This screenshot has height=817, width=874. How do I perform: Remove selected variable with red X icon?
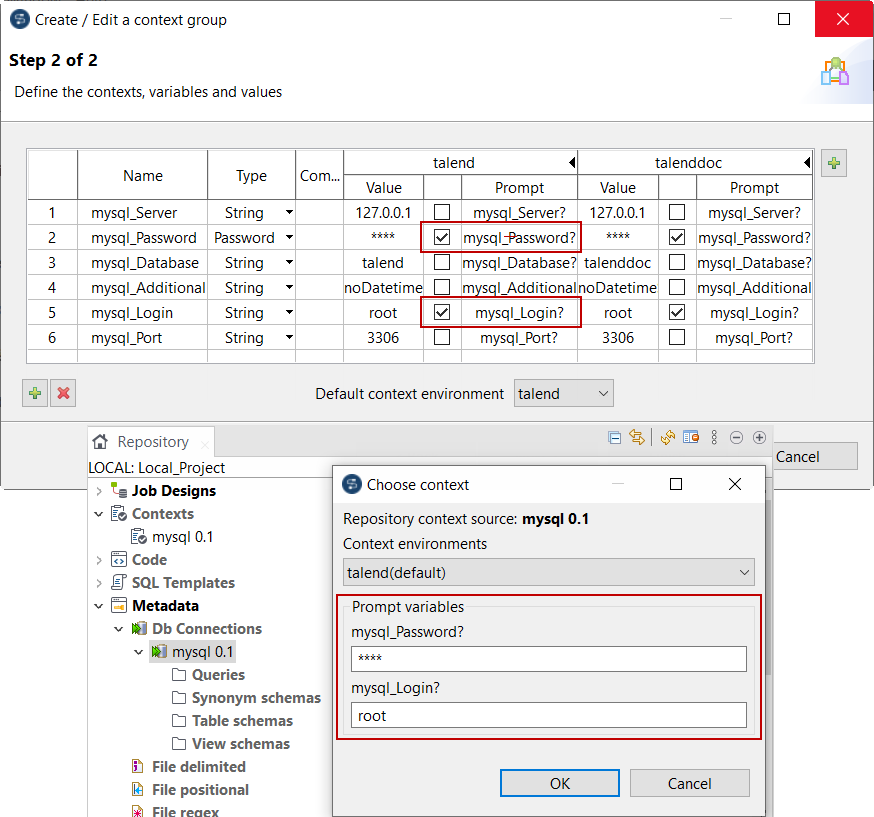click(63, 393)
